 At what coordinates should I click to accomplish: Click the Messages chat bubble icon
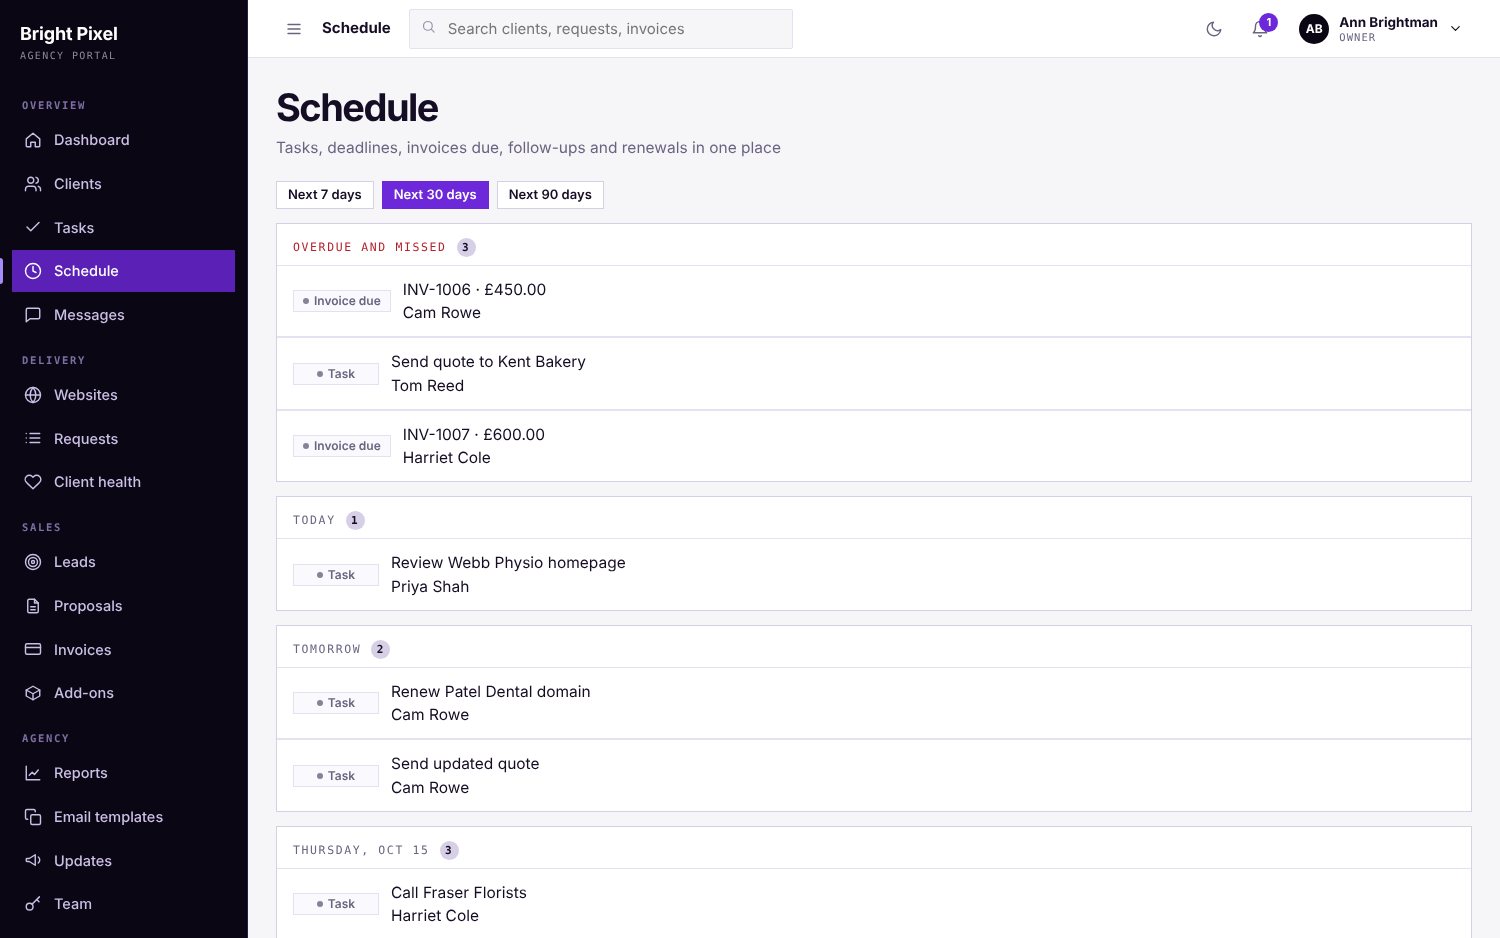pos(33,315)
